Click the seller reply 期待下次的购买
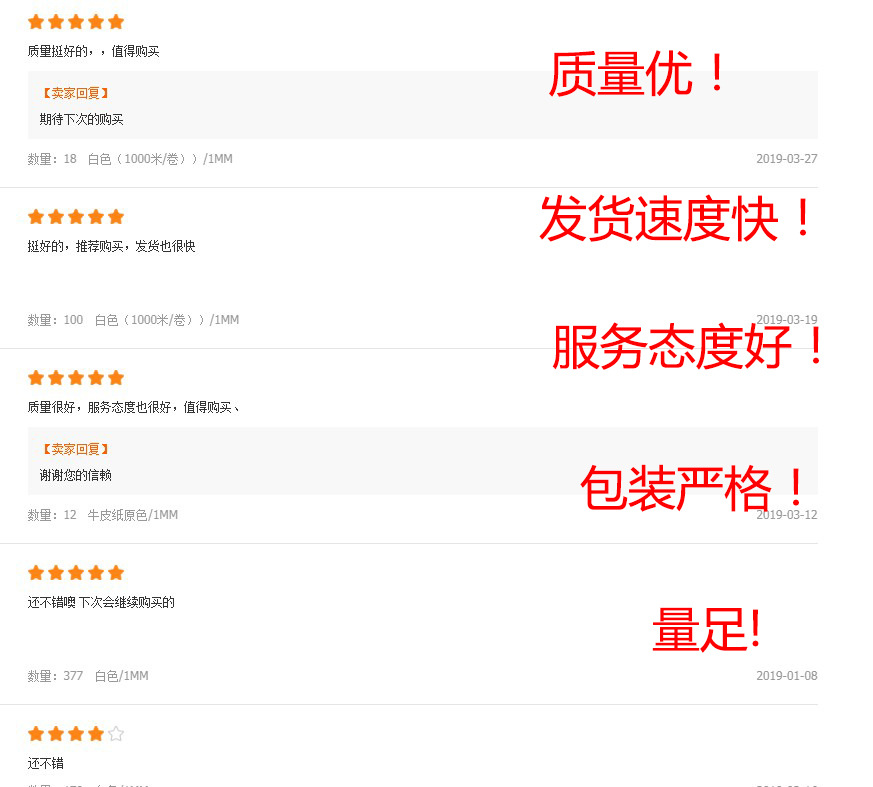The image size is (873, 787). coord(81,119)
